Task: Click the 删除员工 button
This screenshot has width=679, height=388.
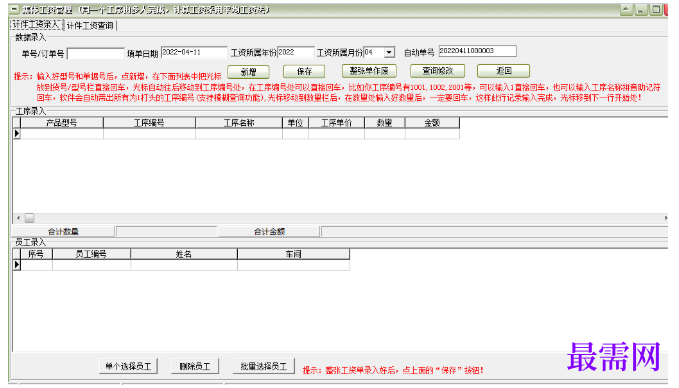Action: [x=195, y=366]
